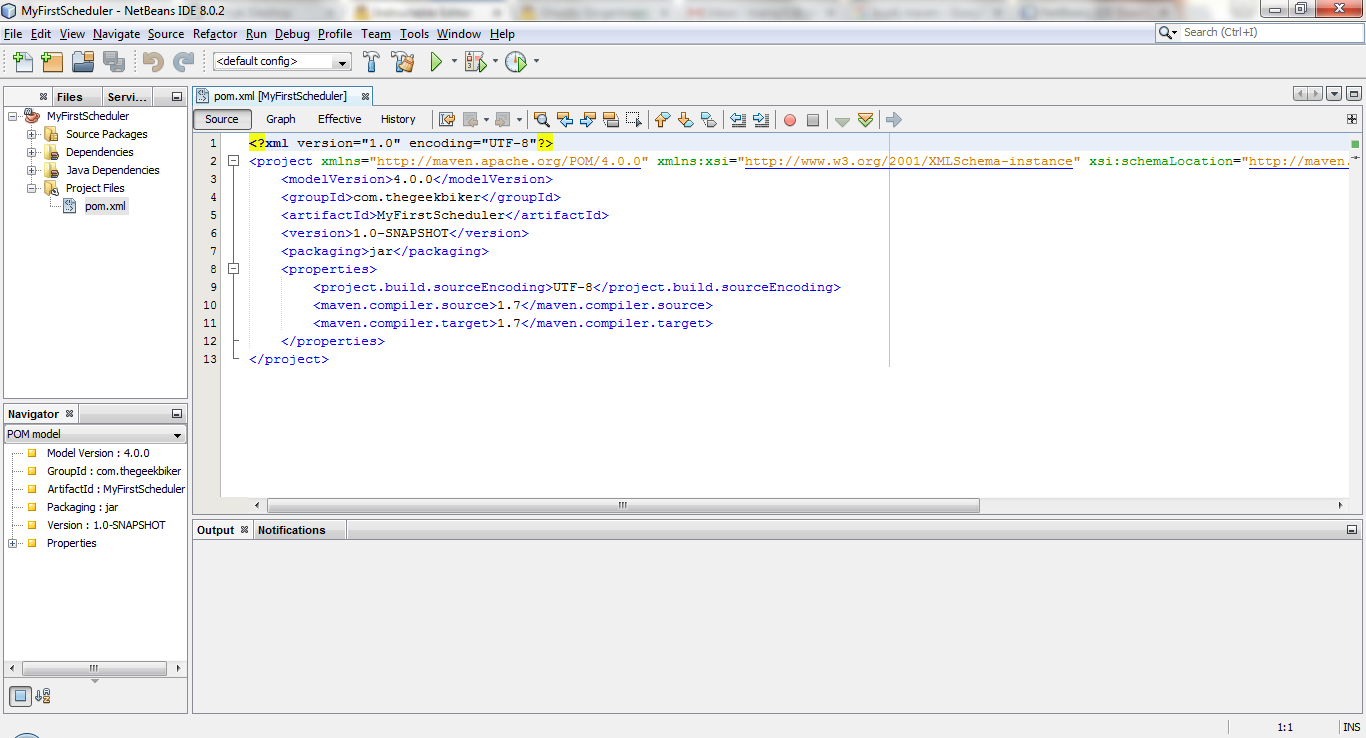Undo the last edit
The width and height of the screenshot is (1366, 738).
[x=151, y=61]
